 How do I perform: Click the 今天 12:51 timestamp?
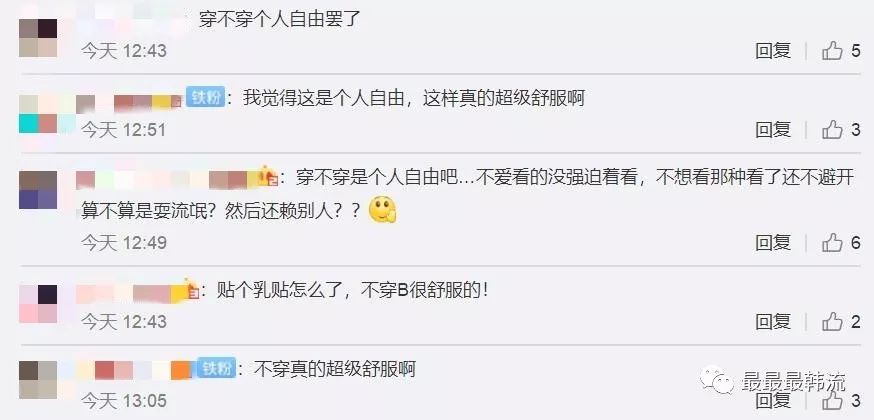124,130
